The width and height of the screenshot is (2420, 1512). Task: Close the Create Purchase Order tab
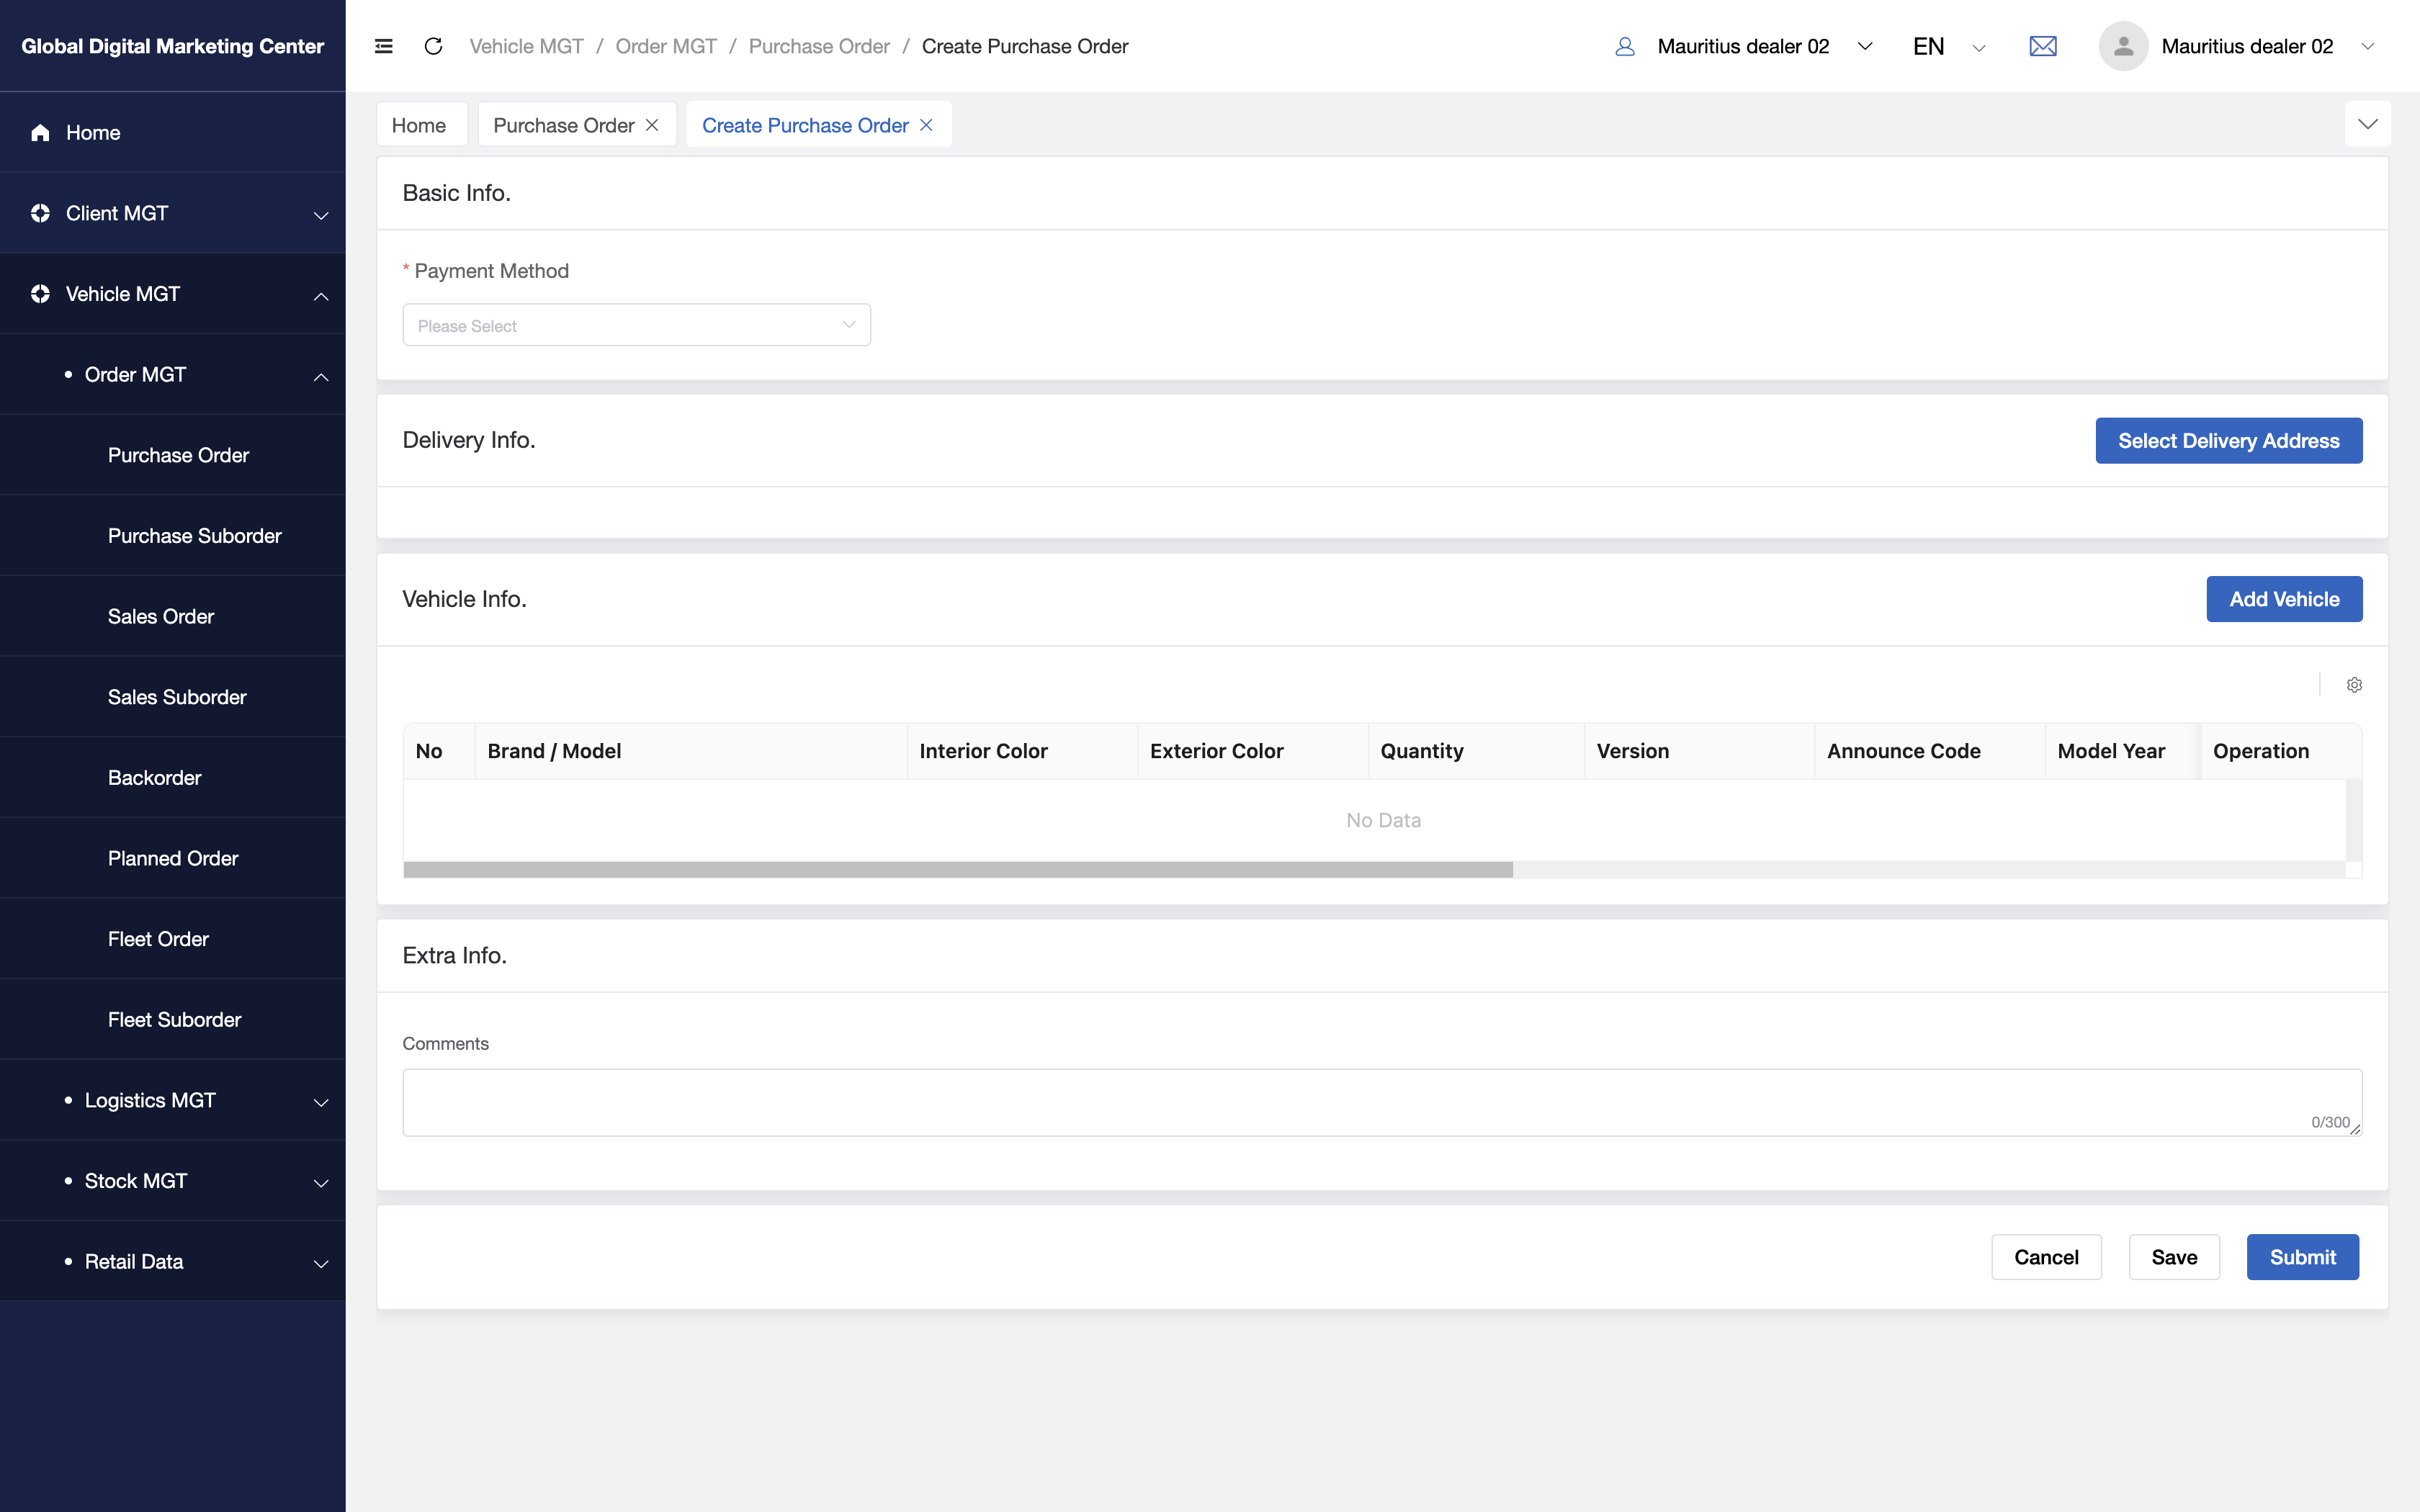coord(926,125)
